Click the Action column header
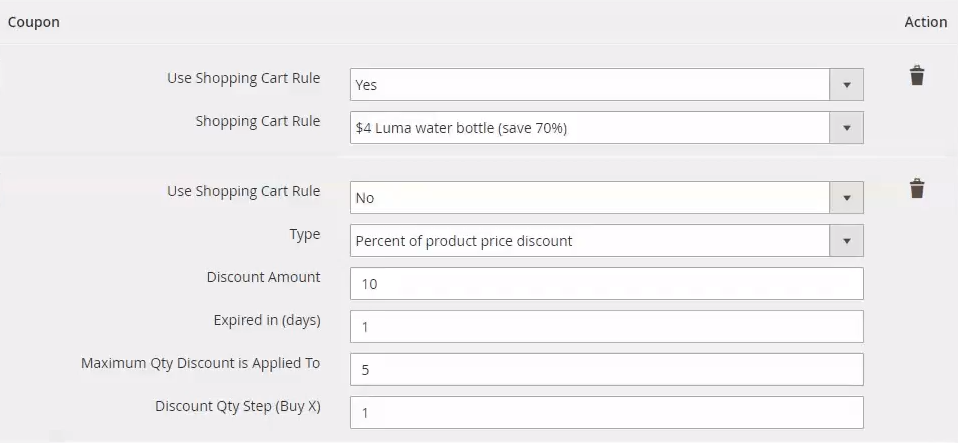 (925, 22)
